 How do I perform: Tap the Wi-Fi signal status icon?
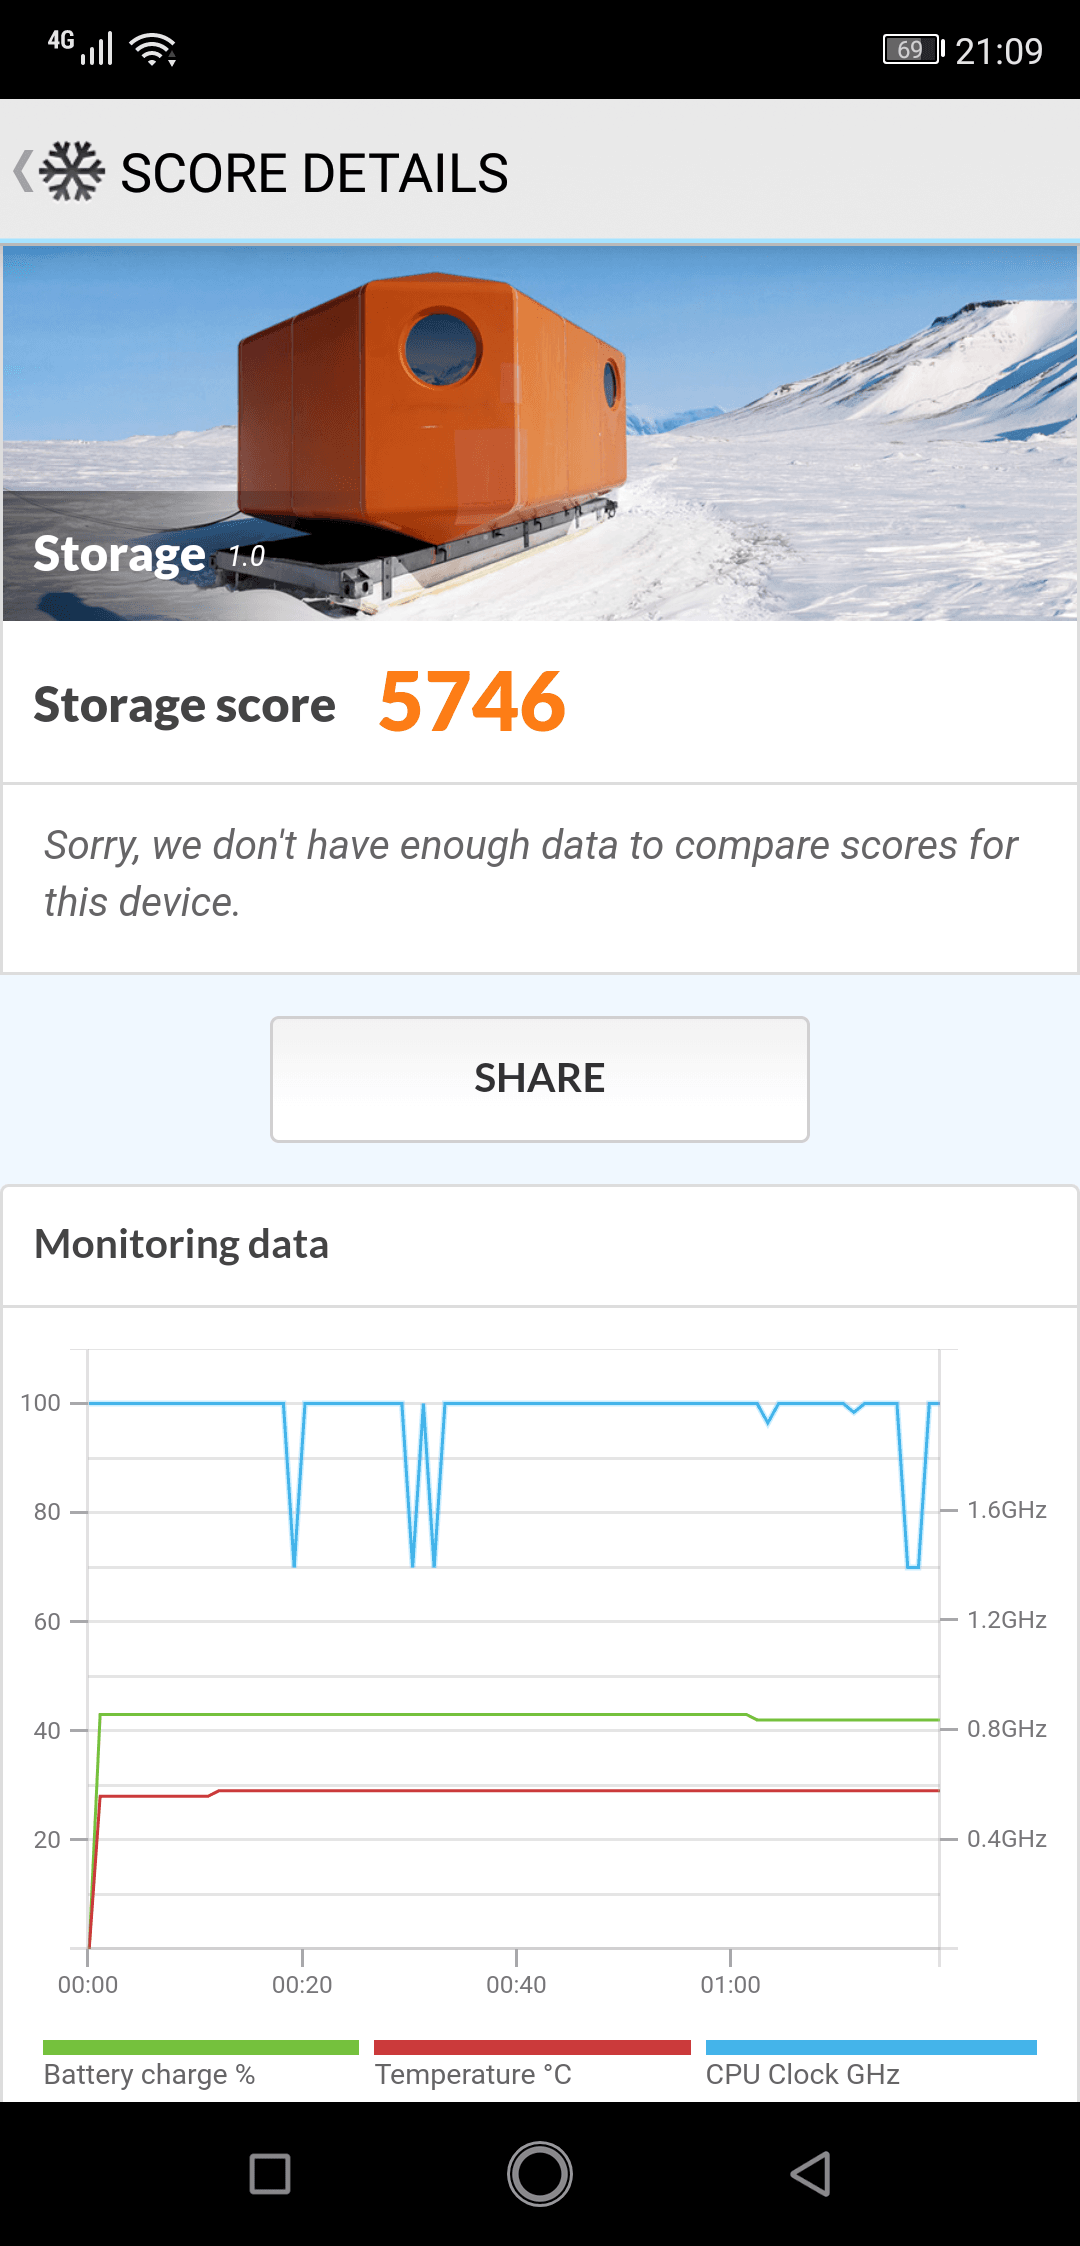pyautogui.click(x=154, y=48)
